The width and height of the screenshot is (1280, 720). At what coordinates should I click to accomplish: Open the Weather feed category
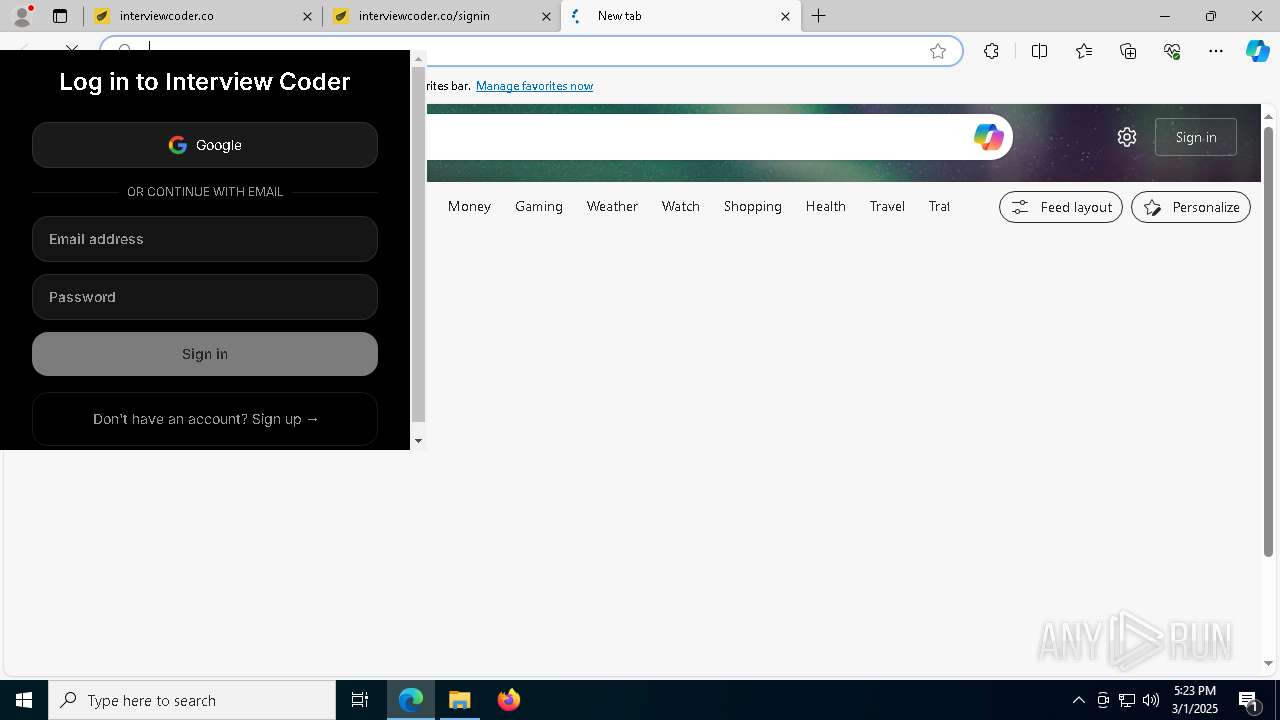(x=612, y=206)
